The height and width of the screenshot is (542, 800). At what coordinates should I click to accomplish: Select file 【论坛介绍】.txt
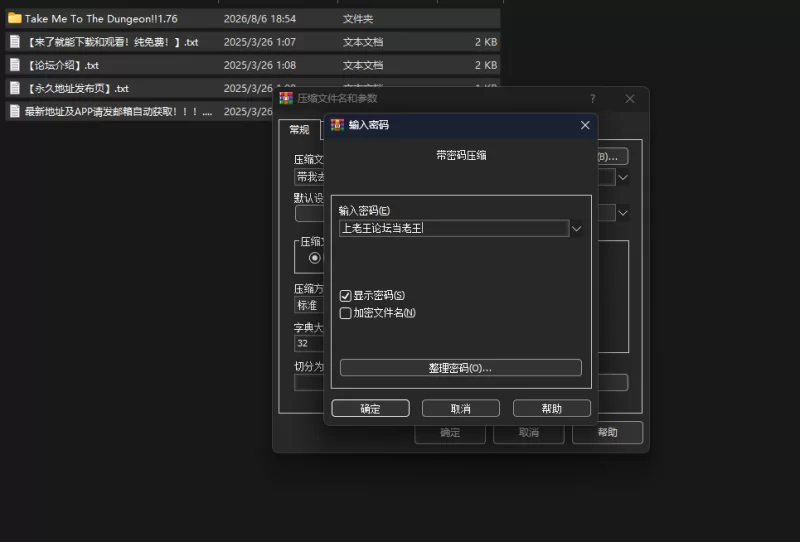(62, 65)
